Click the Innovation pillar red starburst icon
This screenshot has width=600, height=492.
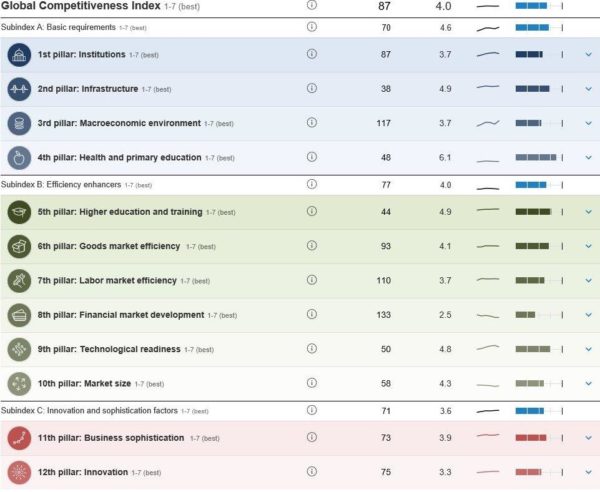[x=19, y=472]
